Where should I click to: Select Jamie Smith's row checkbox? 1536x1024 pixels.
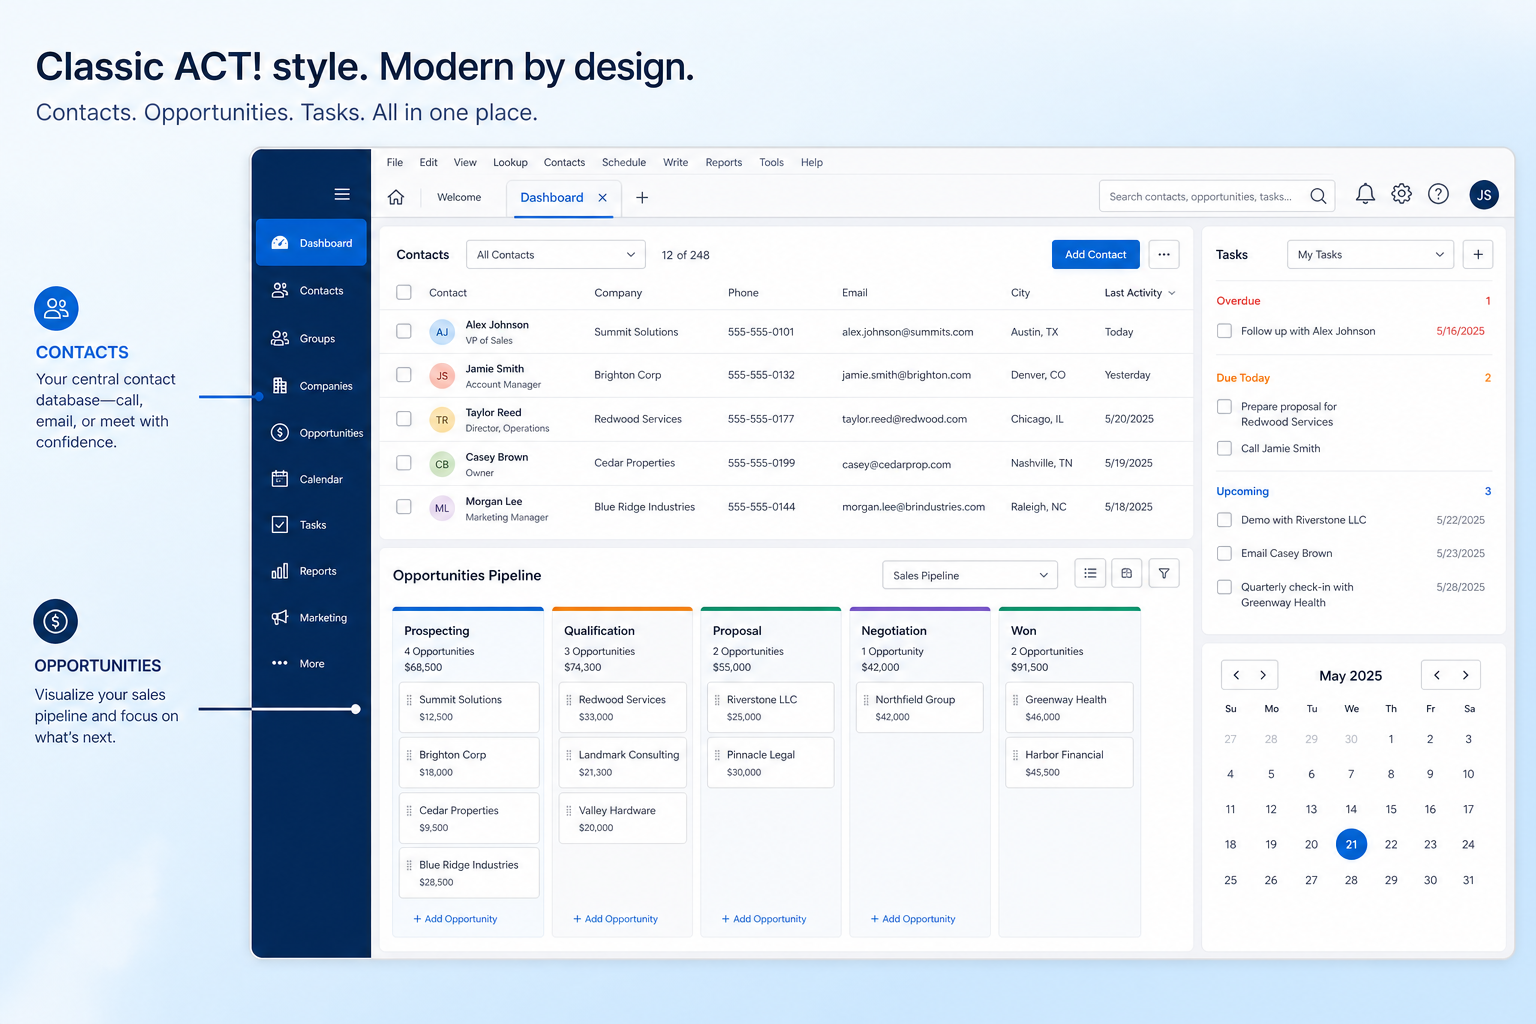click(x=404, y=375)
